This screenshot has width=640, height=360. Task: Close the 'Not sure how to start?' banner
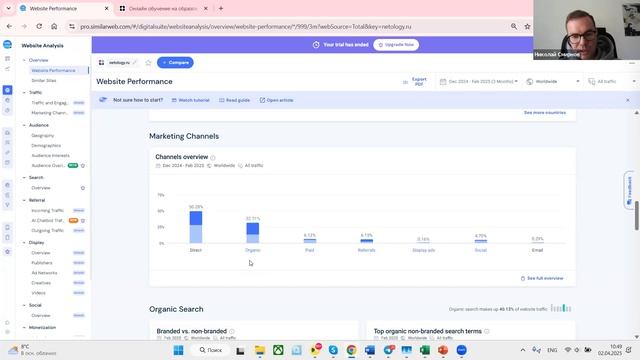[x=628, y=100]
